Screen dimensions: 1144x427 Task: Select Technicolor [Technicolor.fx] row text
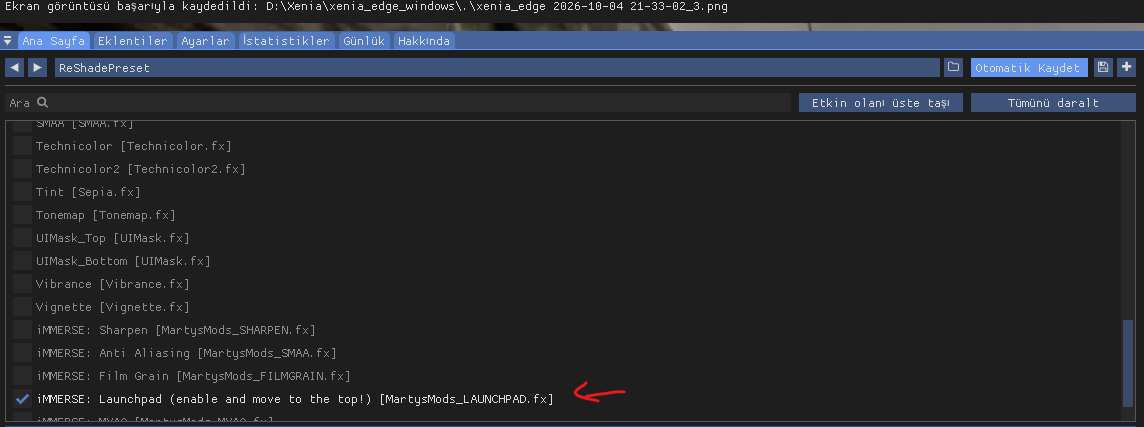click(134, 146)
